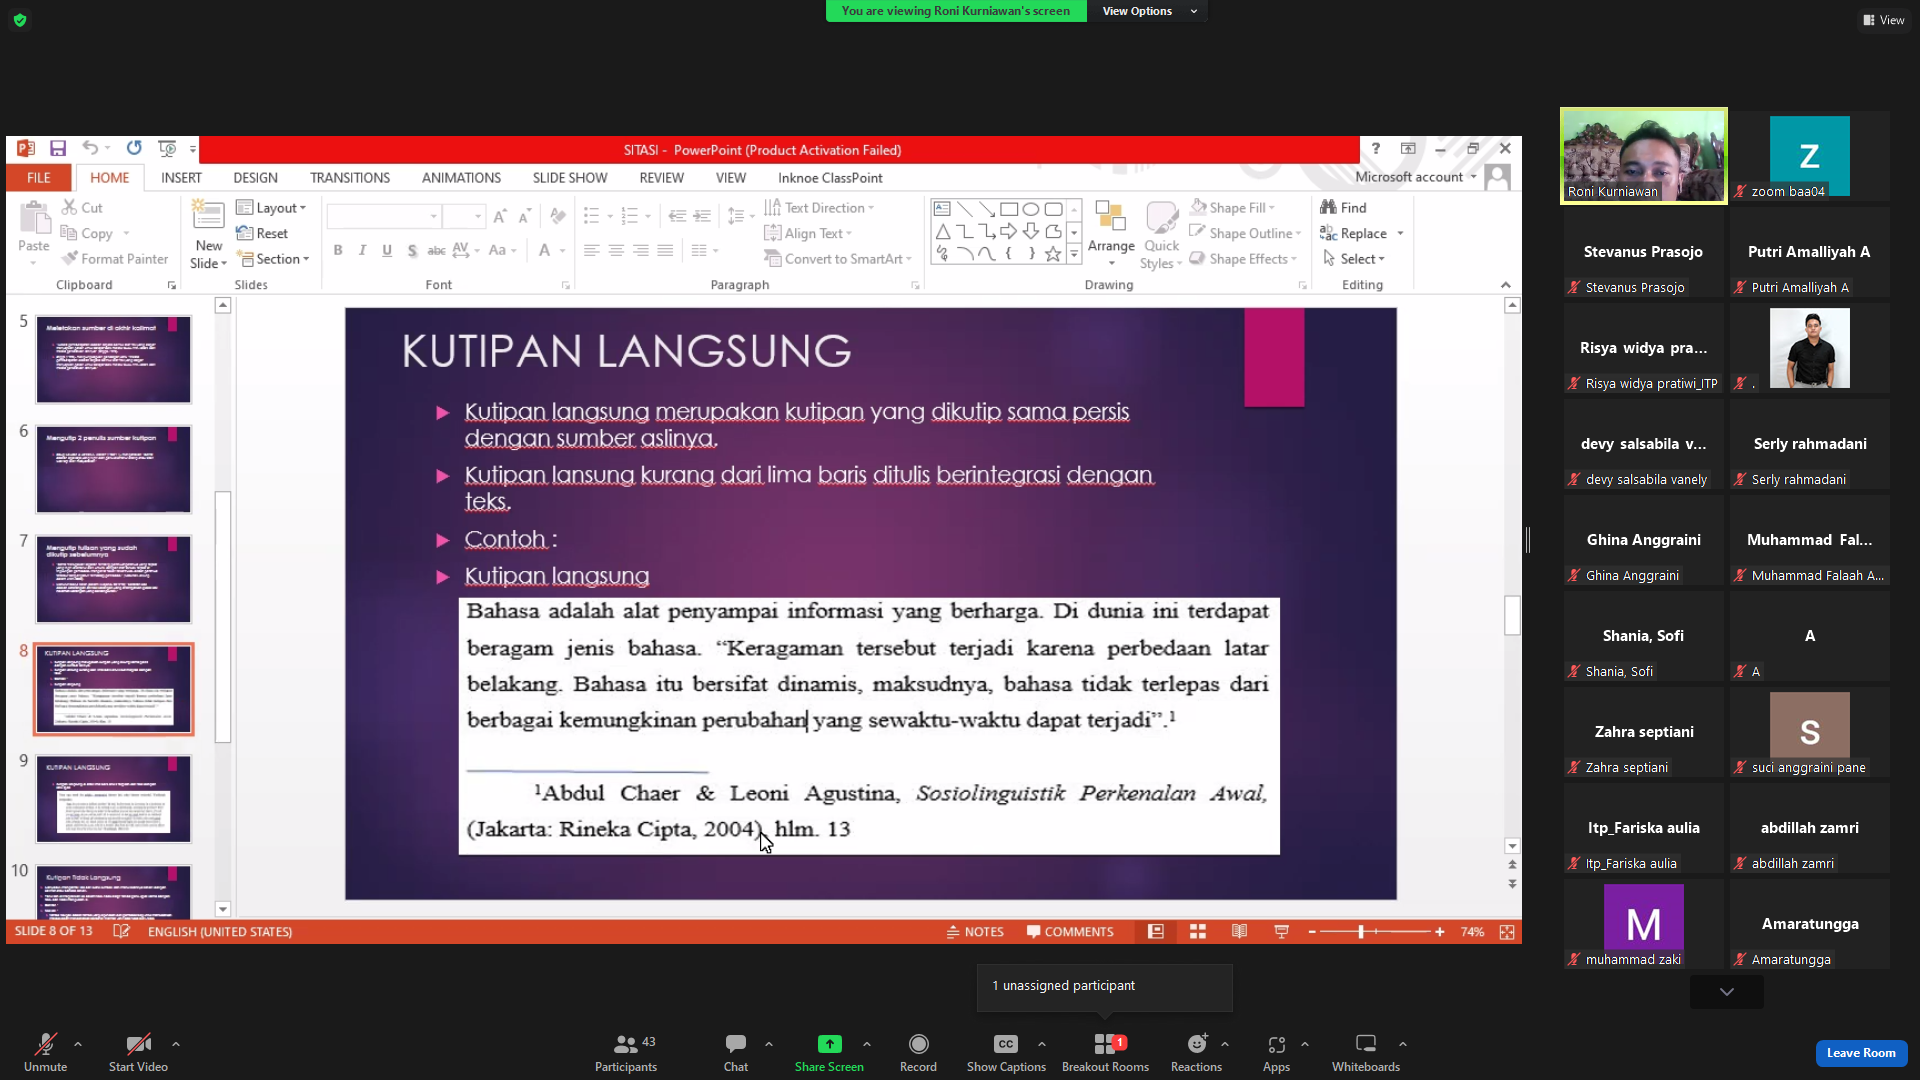Expand more participants chevron below gallery
Screen dimensions: 1920x1080
click(x=1726, y=992)
